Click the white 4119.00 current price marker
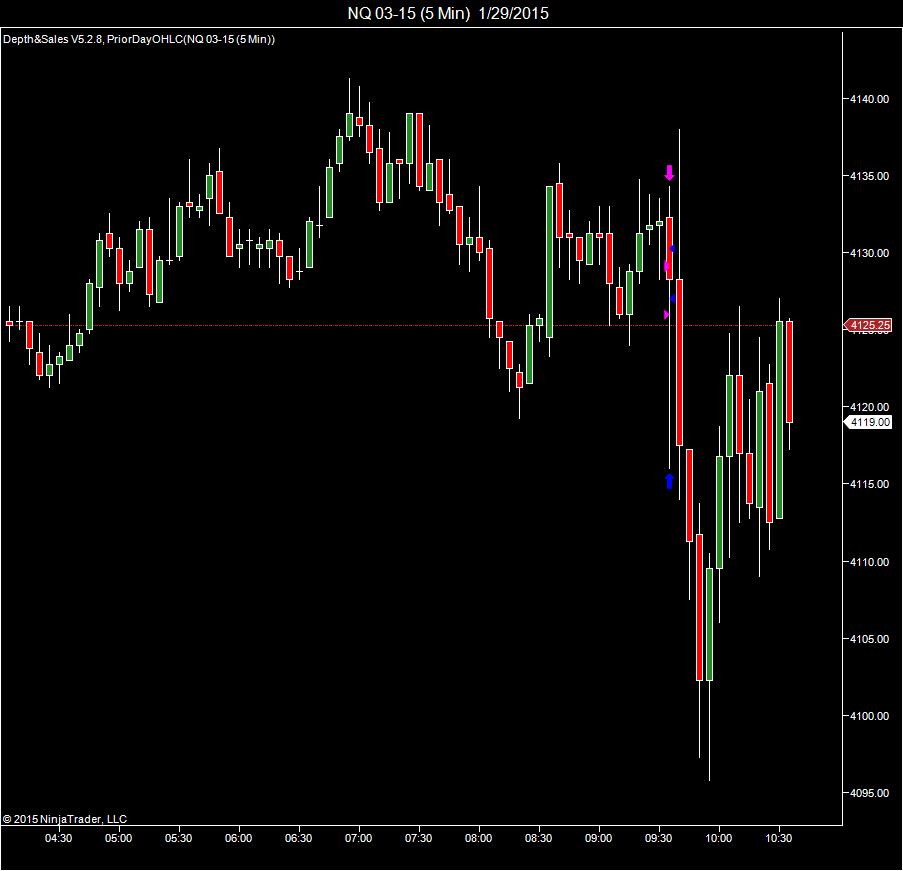Screen dimensions: 903x871 coord(867,422)
